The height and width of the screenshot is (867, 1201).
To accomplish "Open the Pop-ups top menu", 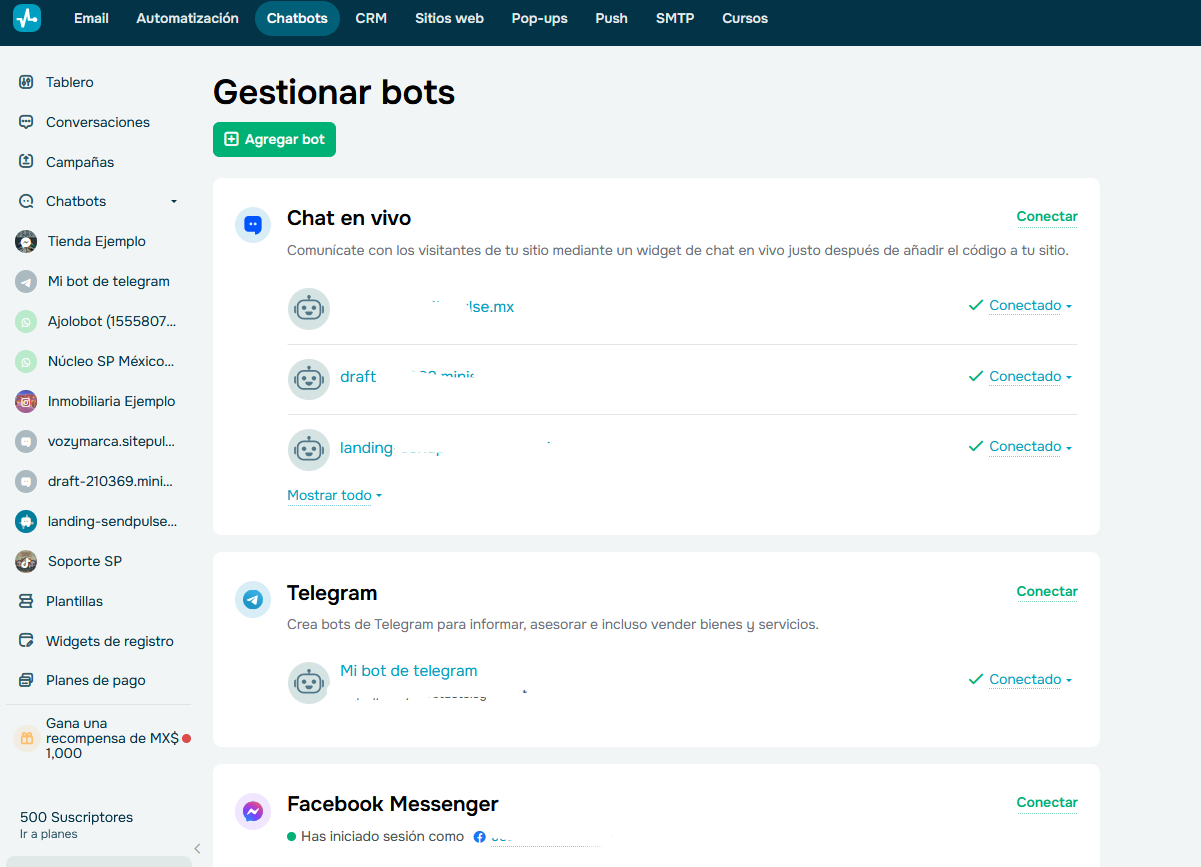I will pyautogui.click(x=539, y=18).
